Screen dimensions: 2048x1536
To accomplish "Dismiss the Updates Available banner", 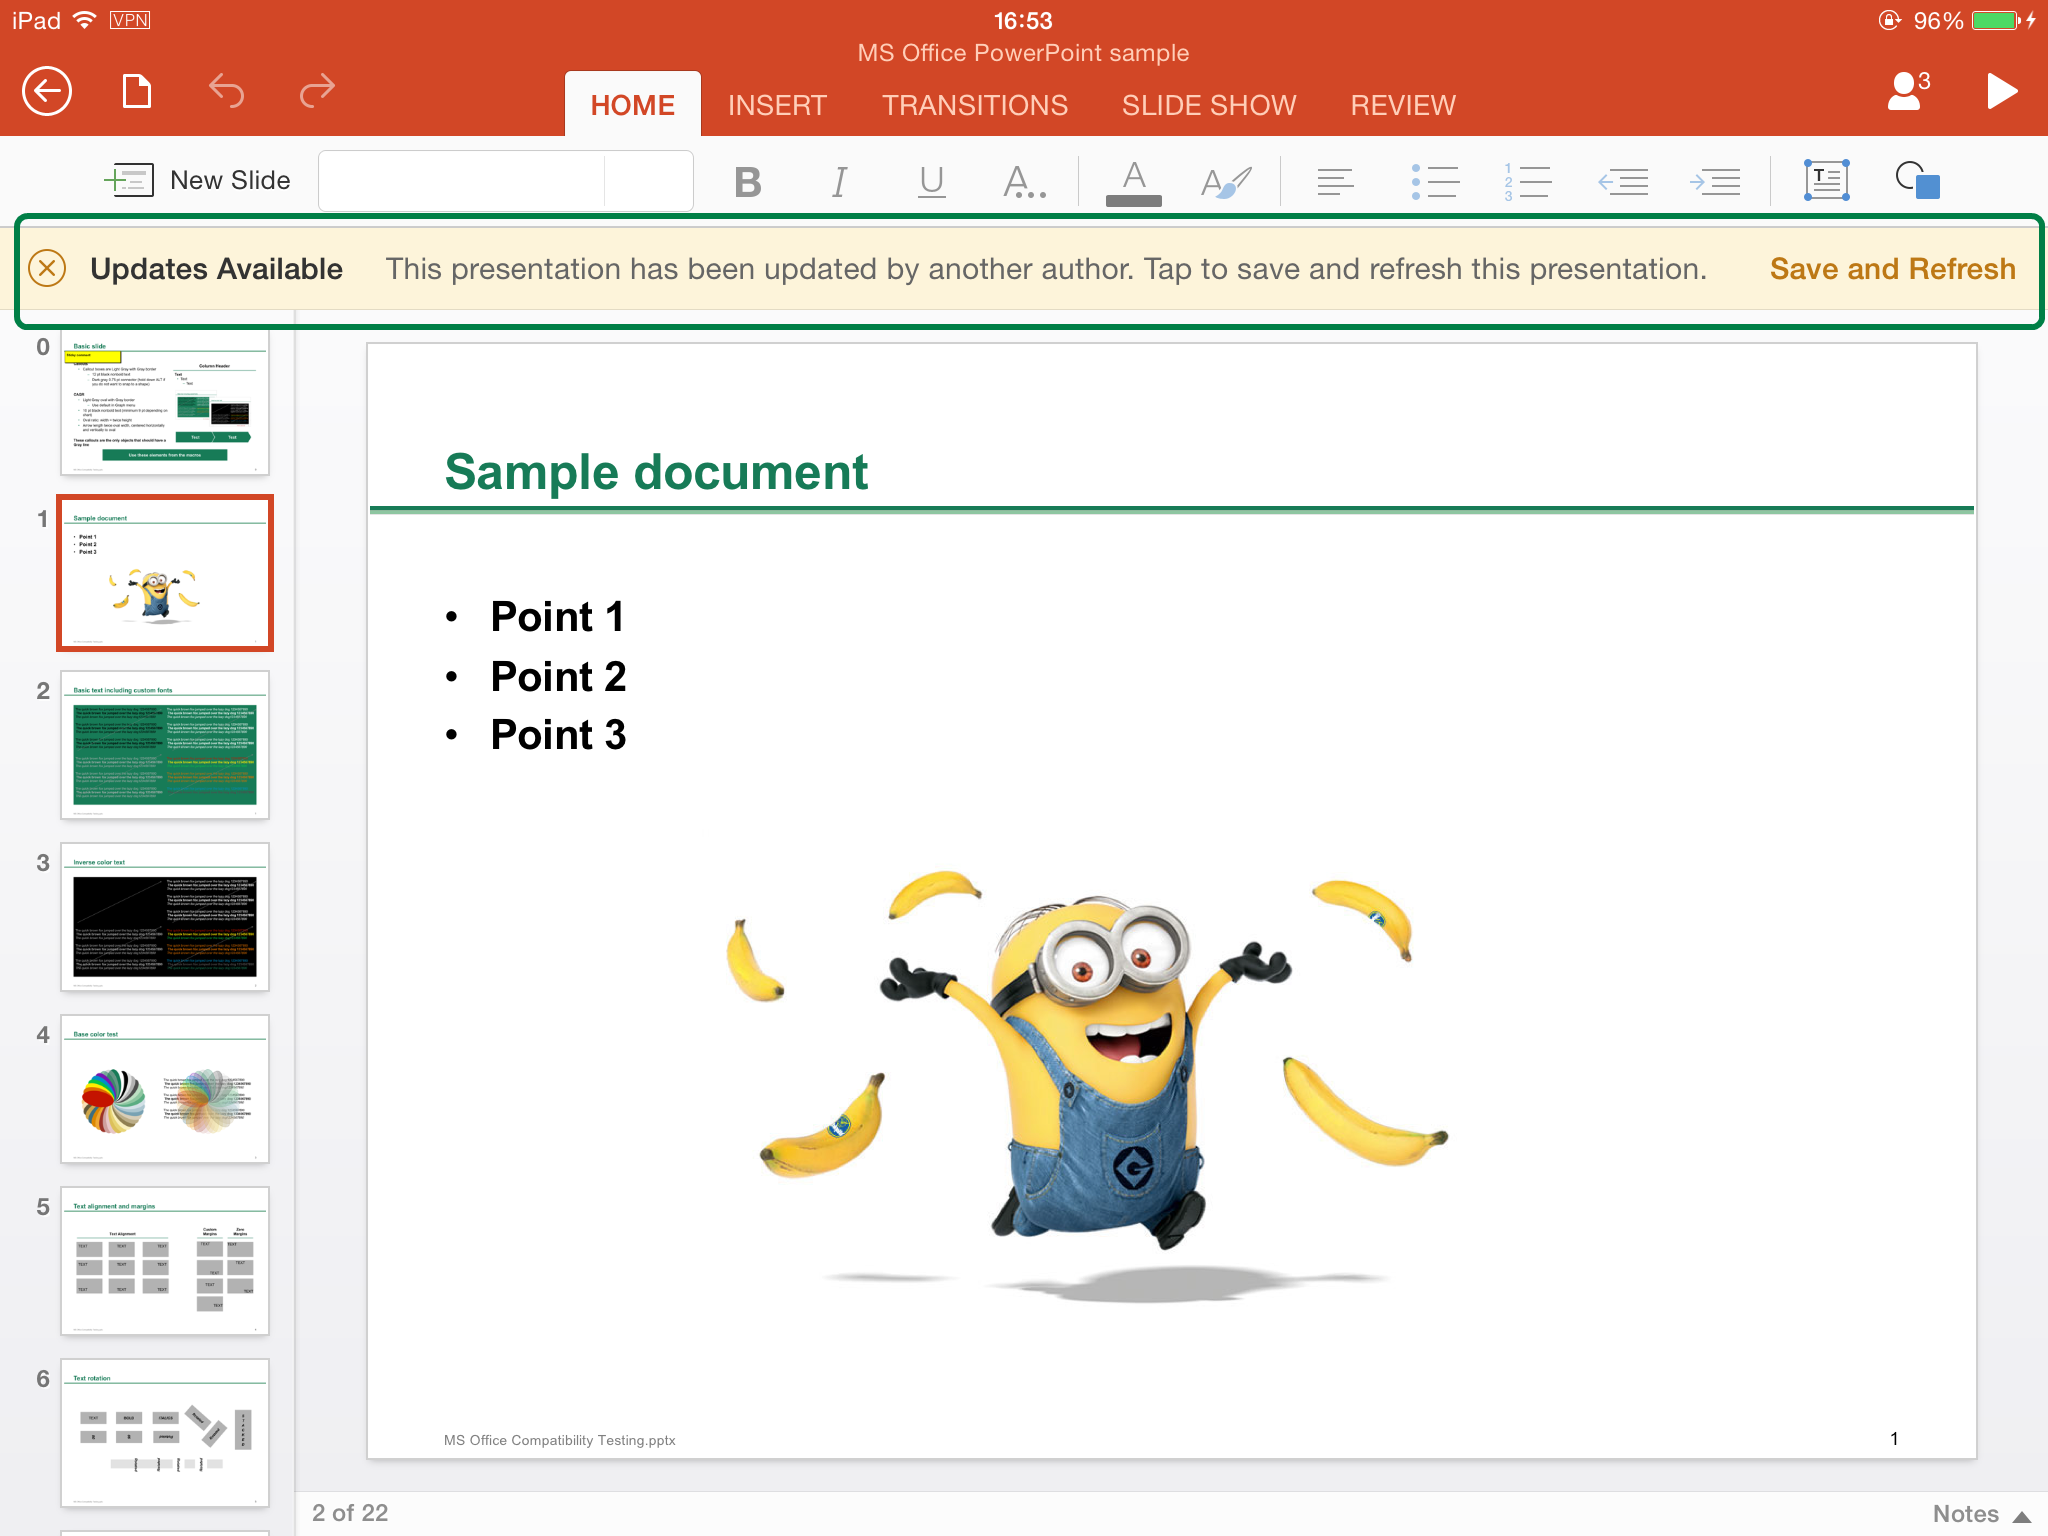I will 47,268.
